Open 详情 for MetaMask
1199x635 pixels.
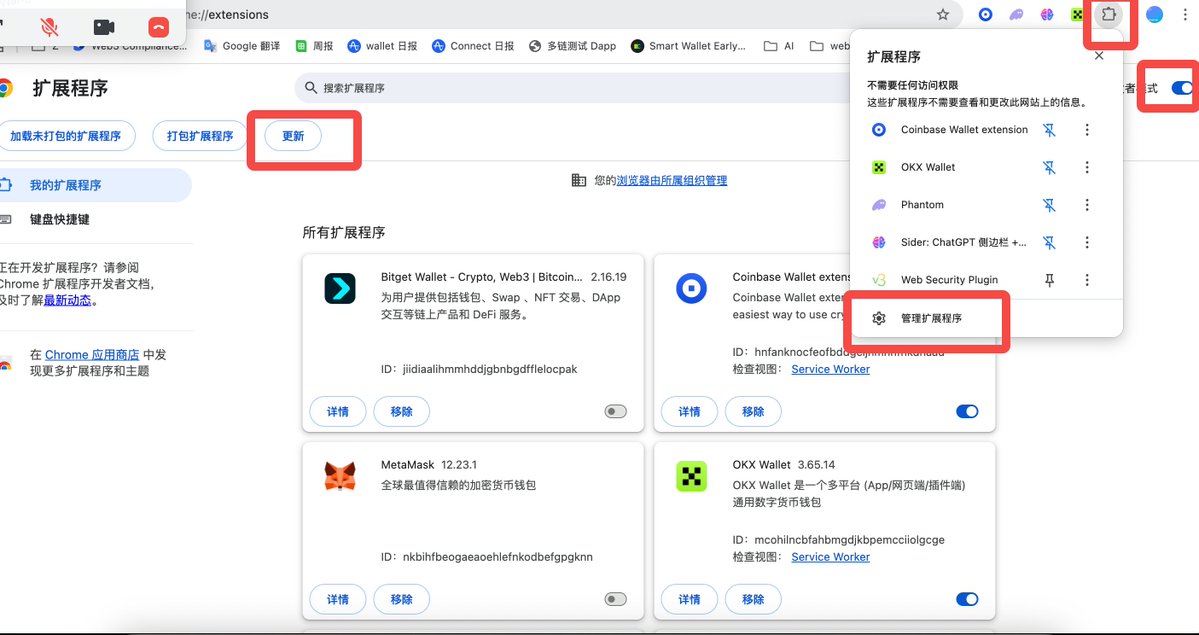pos(338,599)
